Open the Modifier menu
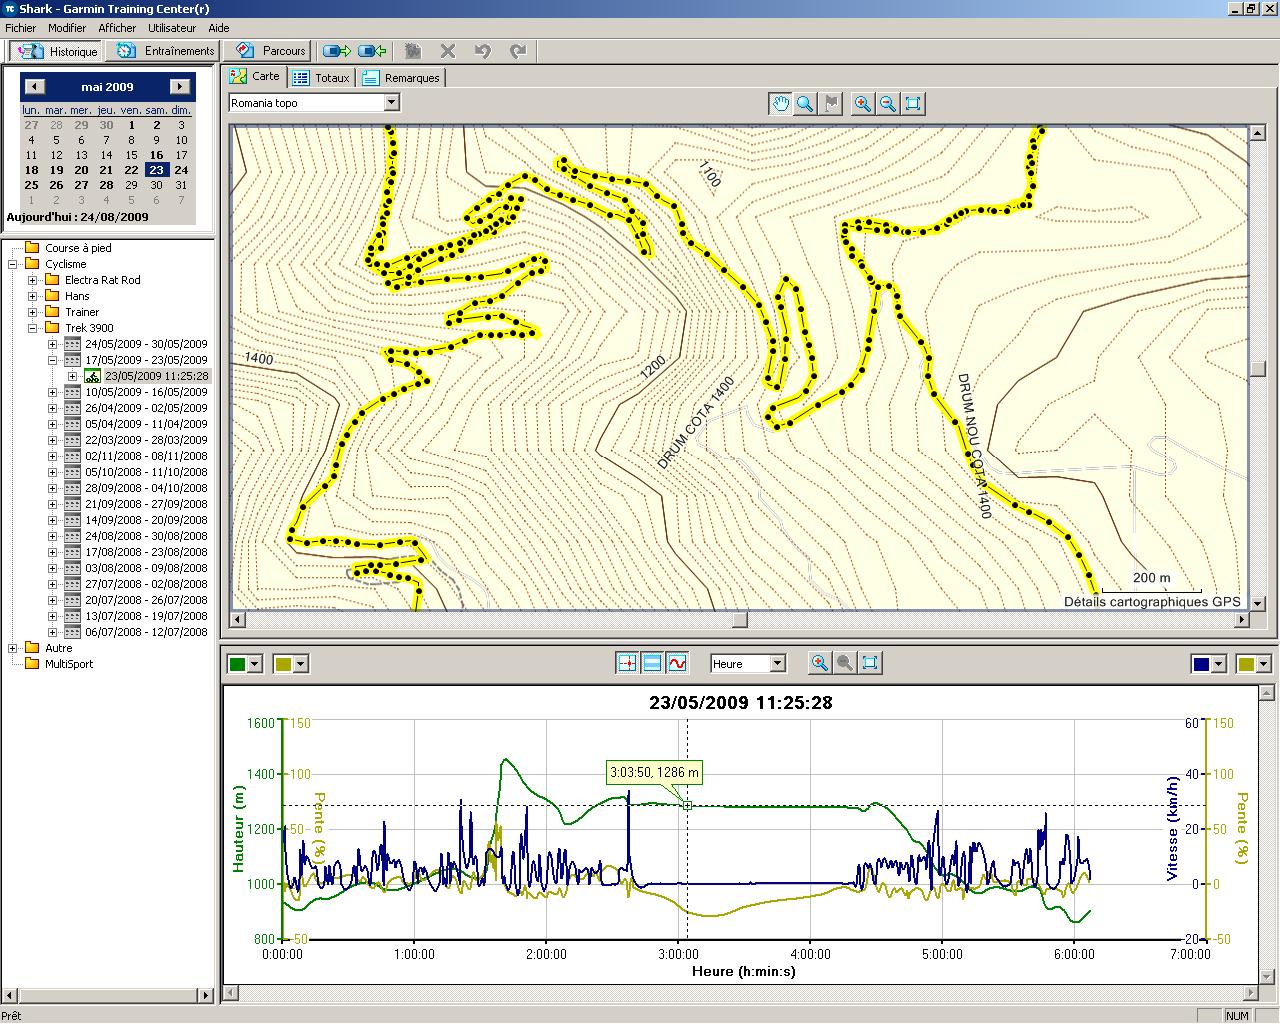This screenshot has height=1024, width=1280. click(67, 28)
